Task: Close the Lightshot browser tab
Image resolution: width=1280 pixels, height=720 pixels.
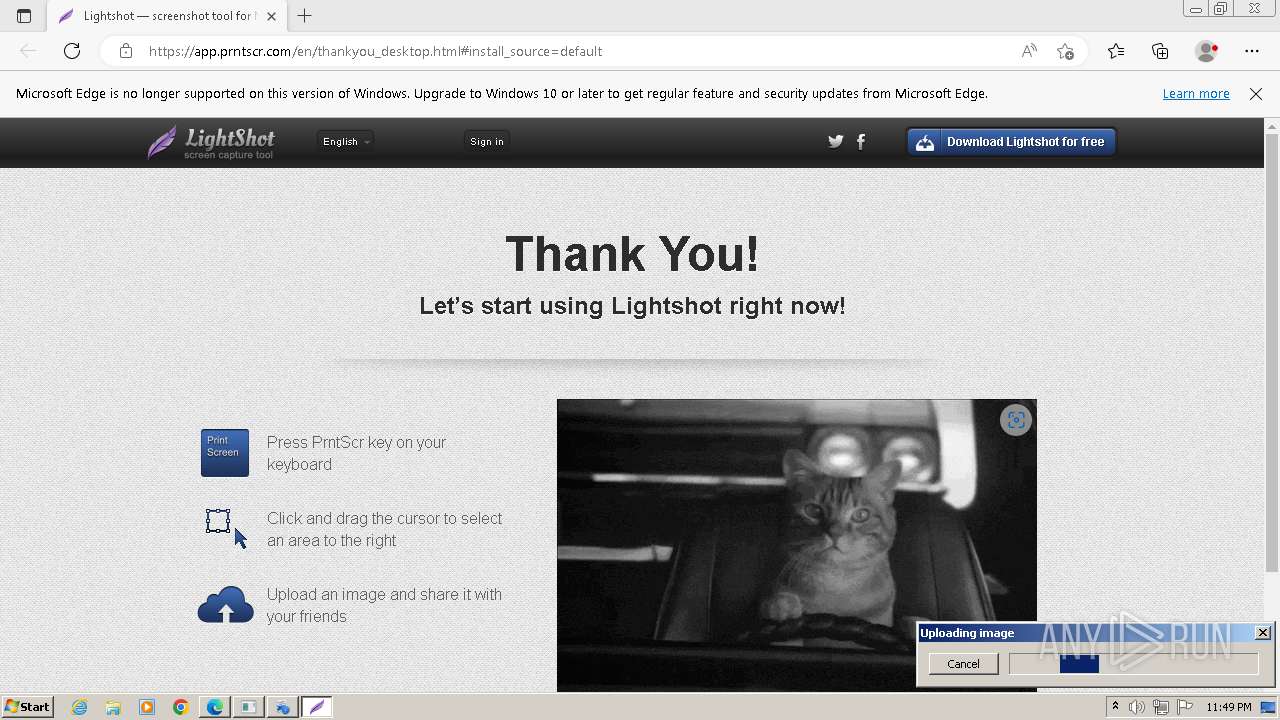Action: pyautogui.click(x=271, y=16)
